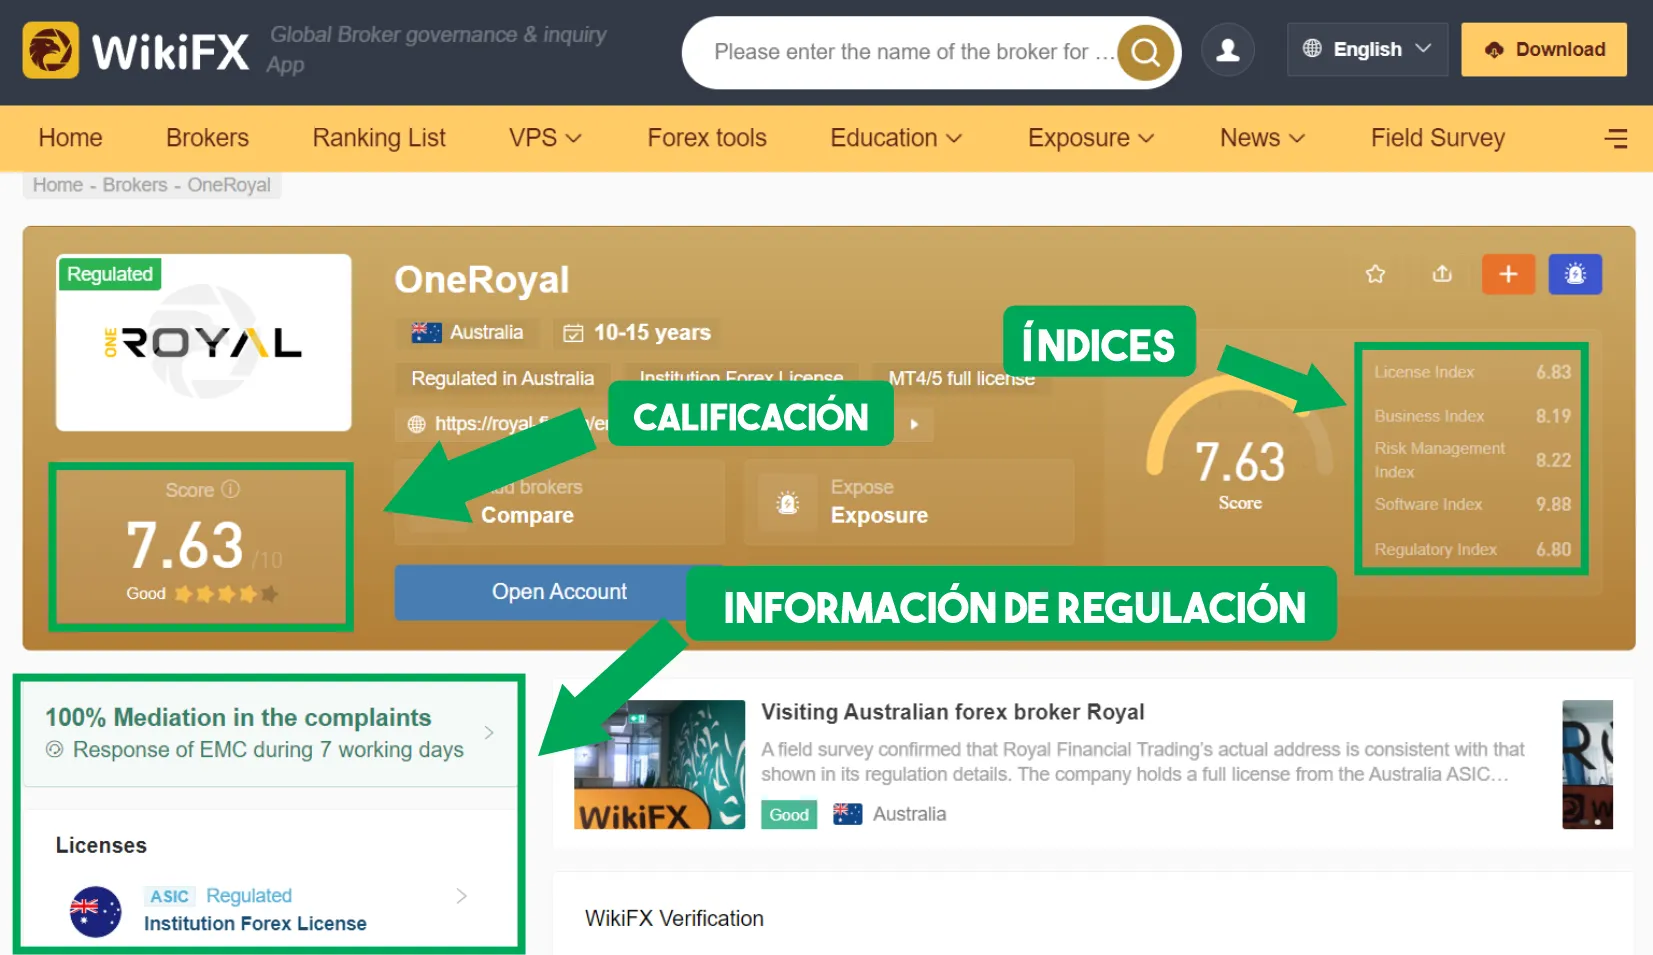
Task: Click the orange plus button
Action: click(1508, 274)
